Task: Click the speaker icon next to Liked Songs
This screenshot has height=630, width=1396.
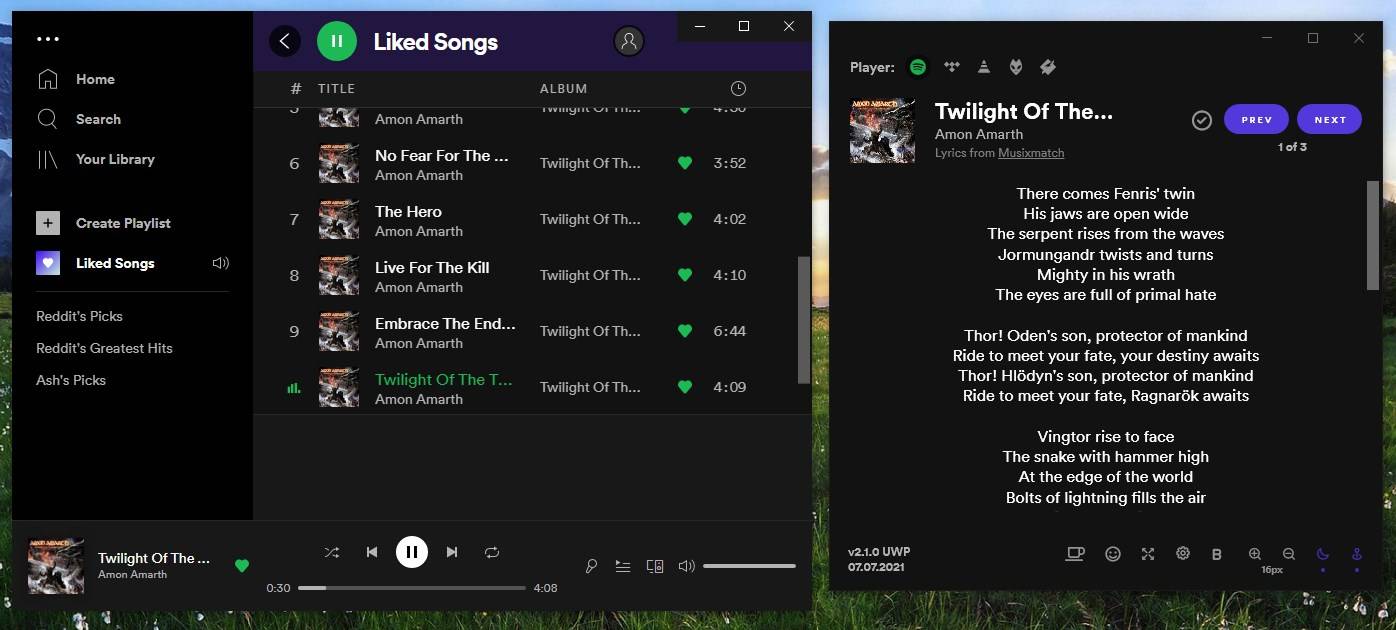Action: [x=221, y=263]
